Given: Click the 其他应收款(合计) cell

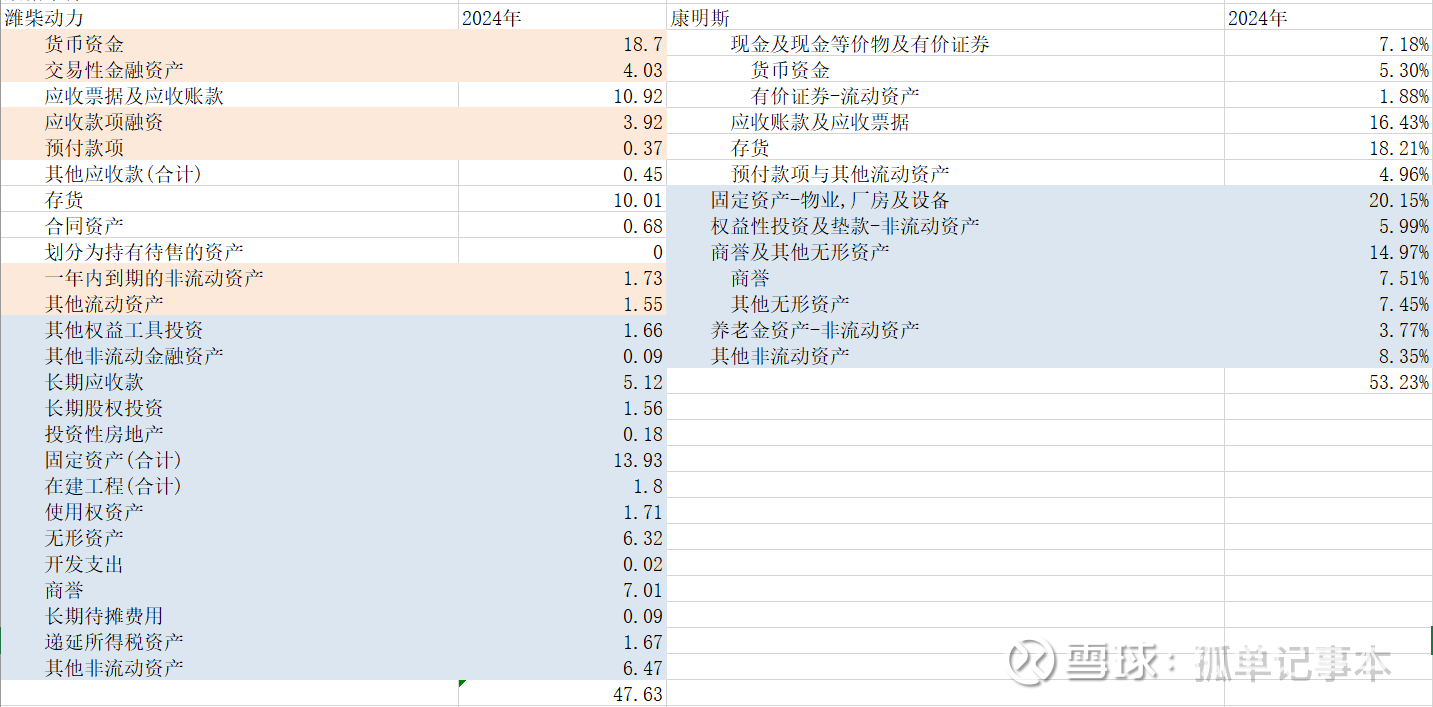Looking at the screenshot, I should [229, 174].
